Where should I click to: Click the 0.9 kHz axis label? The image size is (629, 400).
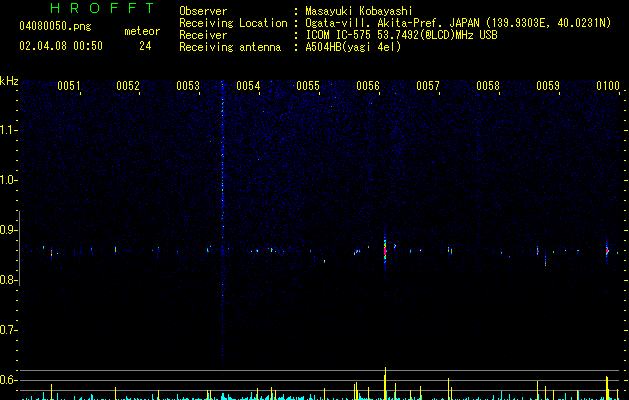(x=9, y=230)
